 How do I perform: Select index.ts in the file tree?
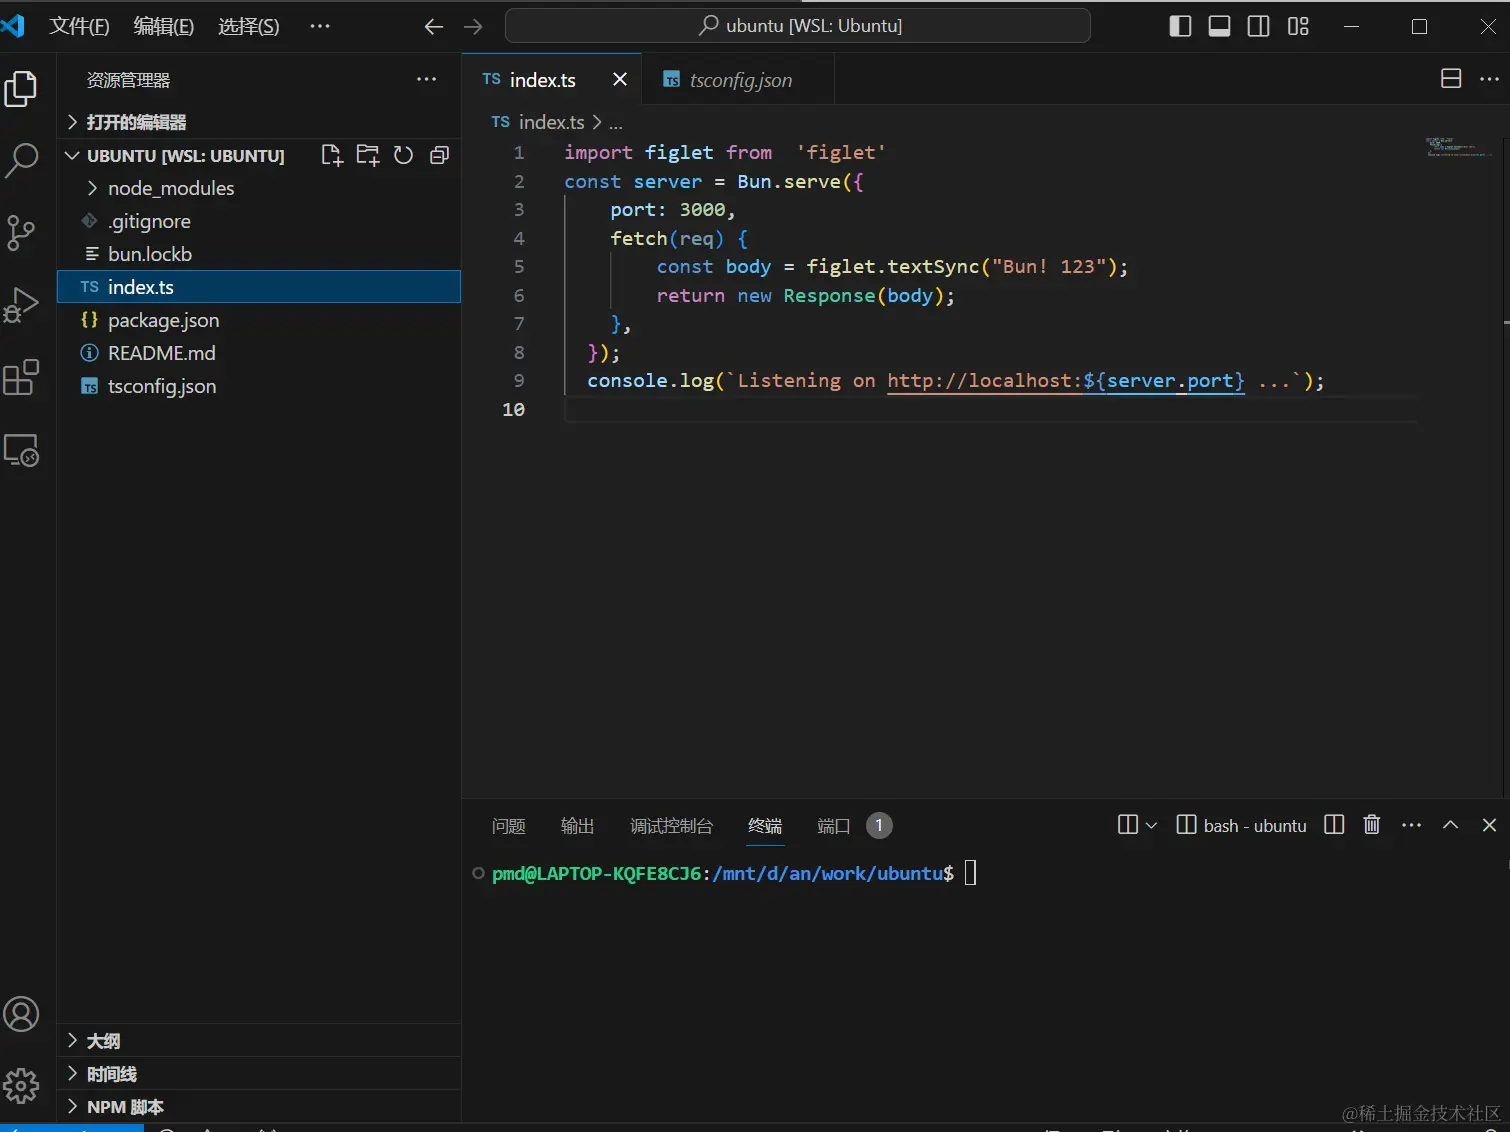(259, 287)
